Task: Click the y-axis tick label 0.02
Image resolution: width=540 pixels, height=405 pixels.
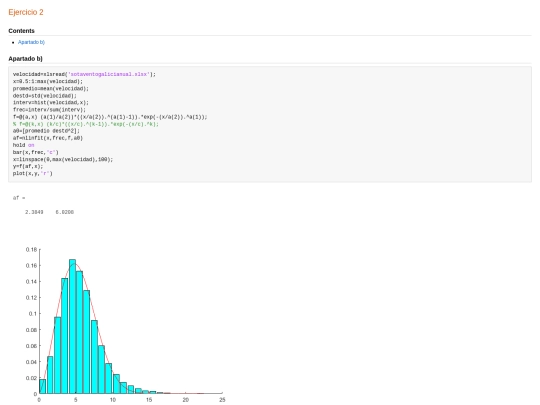Action: [x=31, y=378]
